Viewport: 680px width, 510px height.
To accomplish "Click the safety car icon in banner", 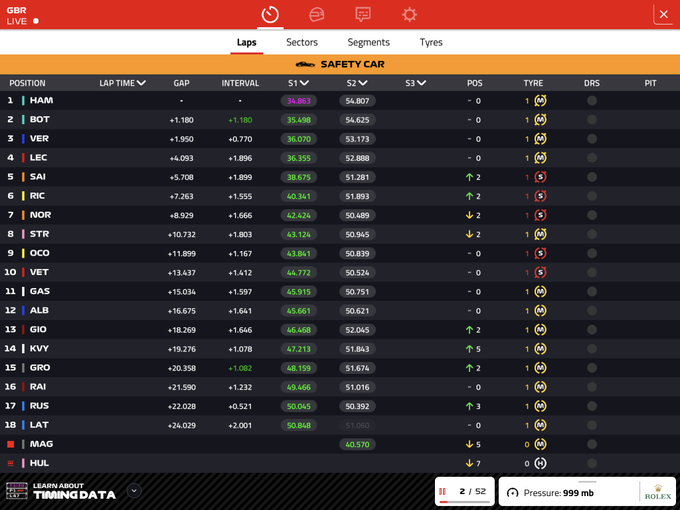I will point(305,65).
